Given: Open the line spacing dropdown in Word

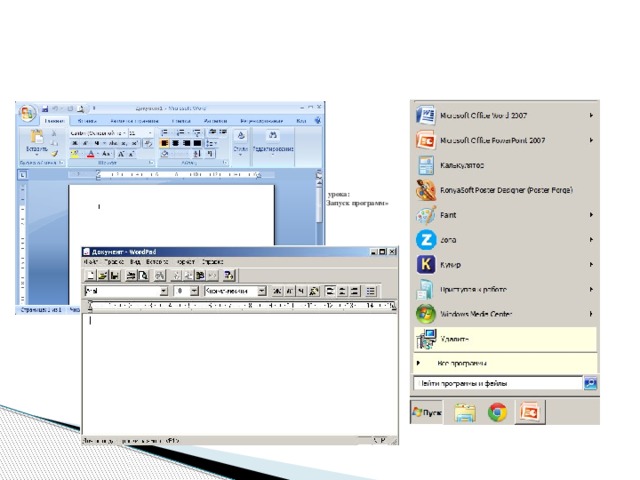Looking at the screenshot, I should [x=211, y=143].
